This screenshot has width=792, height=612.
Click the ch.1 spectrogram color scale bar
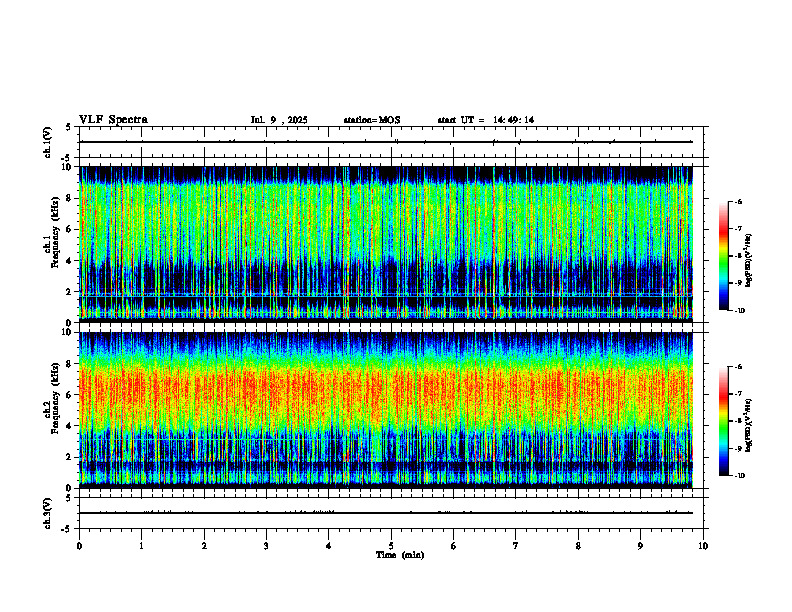pyautogui.click(x=723, y=256)
